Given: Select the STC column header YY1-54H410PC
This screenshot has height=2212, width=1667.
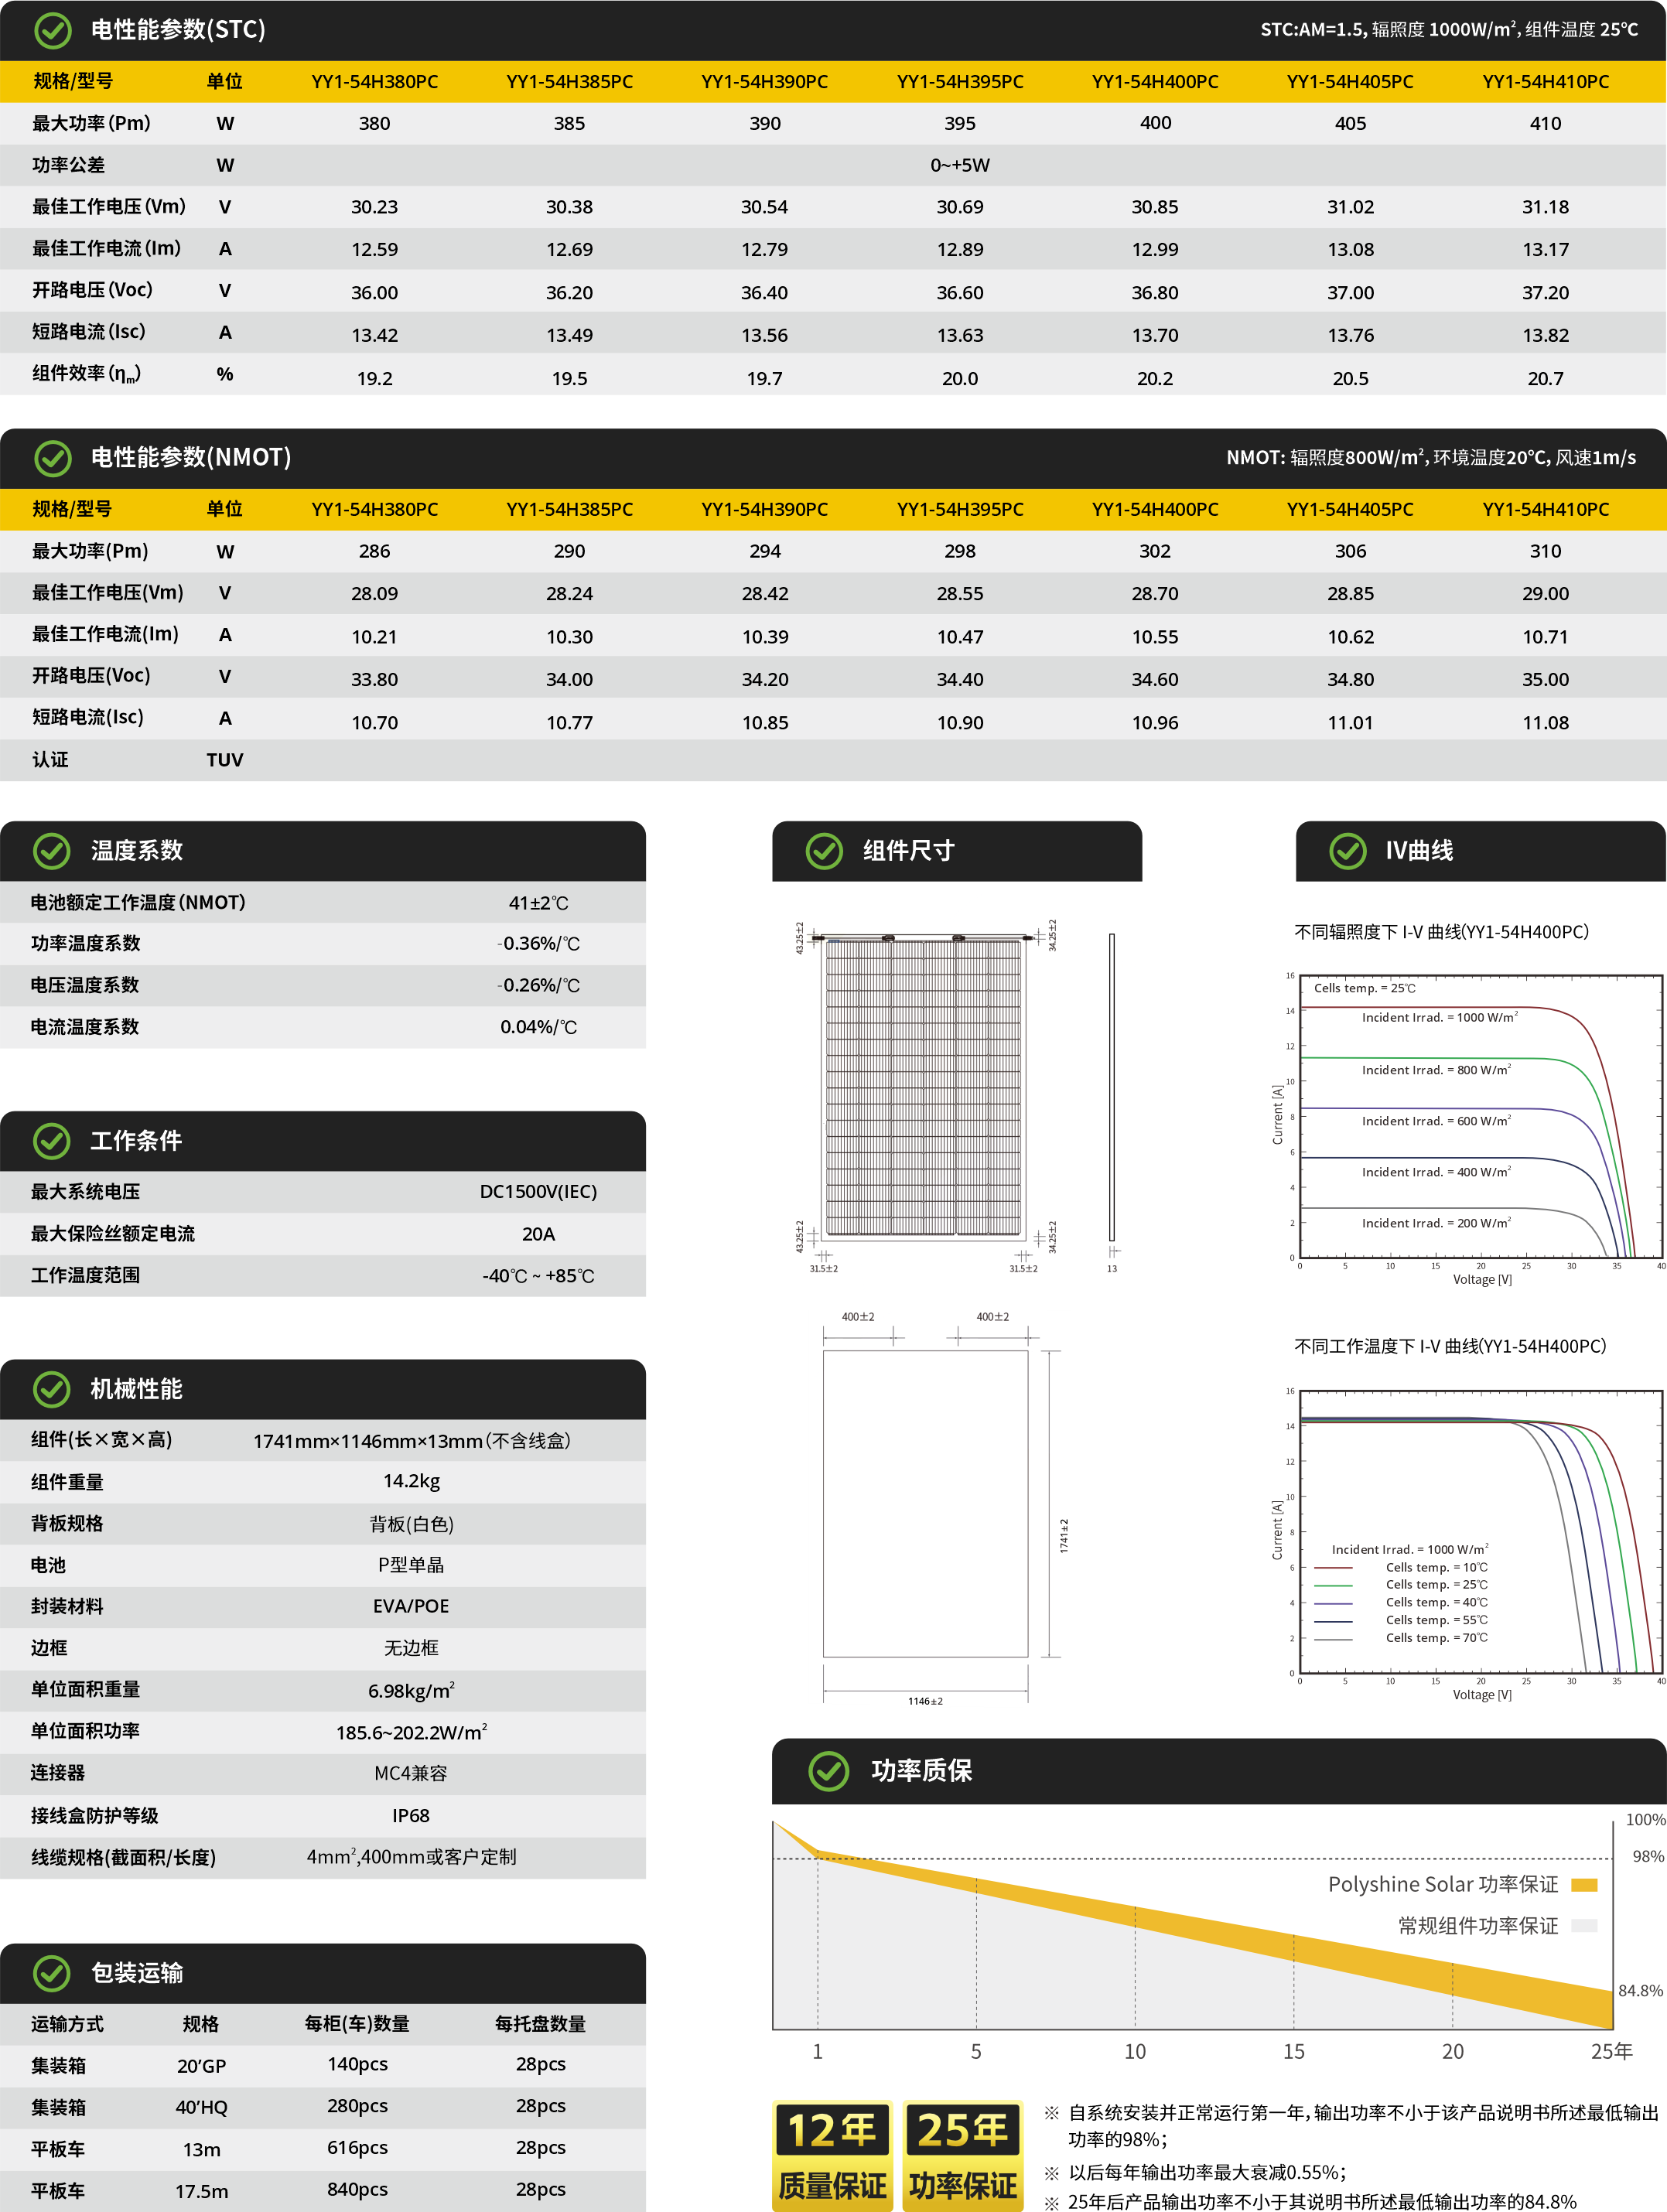Looking at the screenshot, I should click(1546, 82).
